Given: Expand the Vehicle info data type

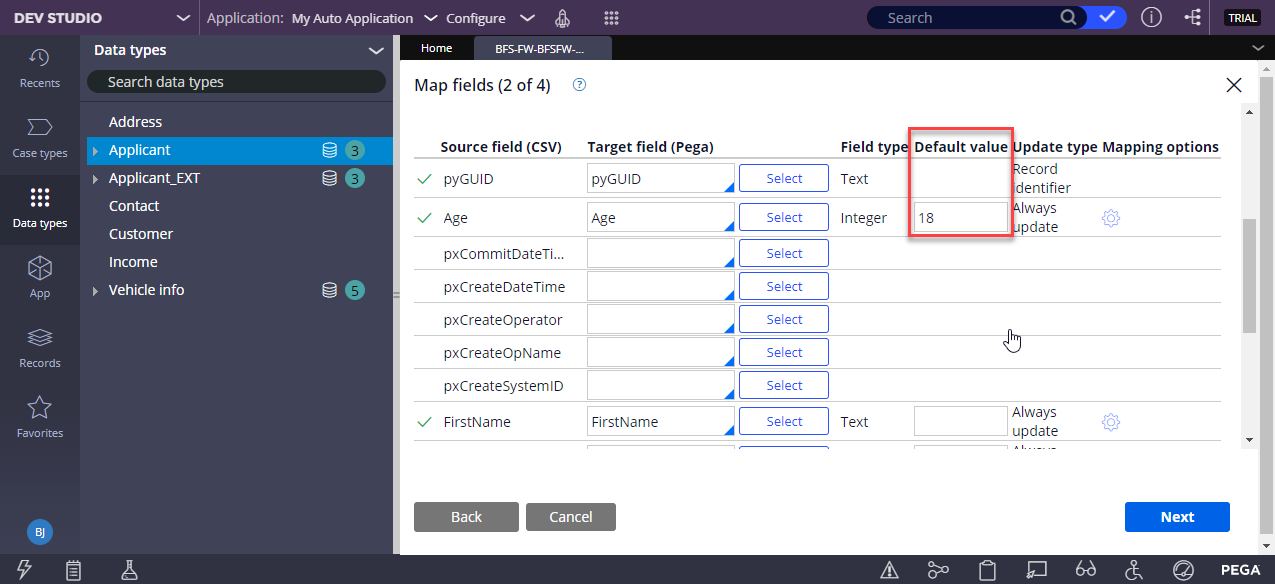Looking at the screenshot, I should pyautogui.click(x=96, y=290).
